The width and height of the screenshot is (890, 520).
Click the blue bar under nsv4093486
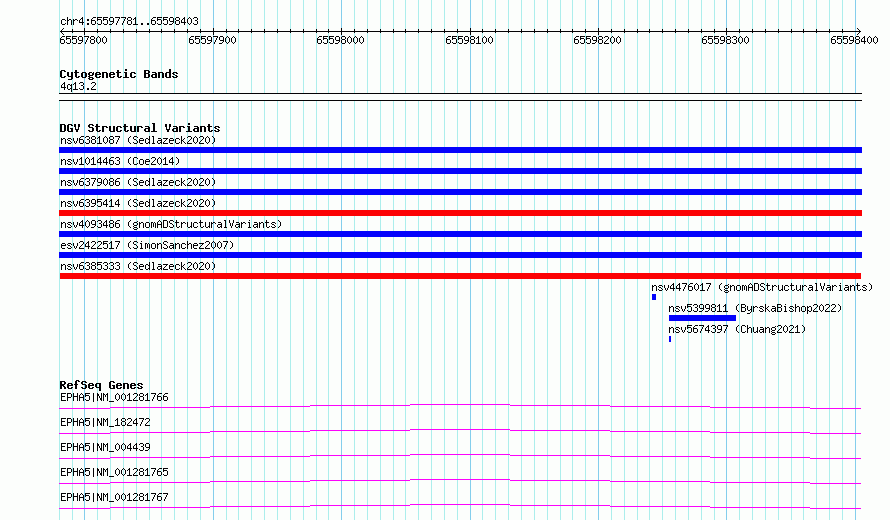(460, 234)
